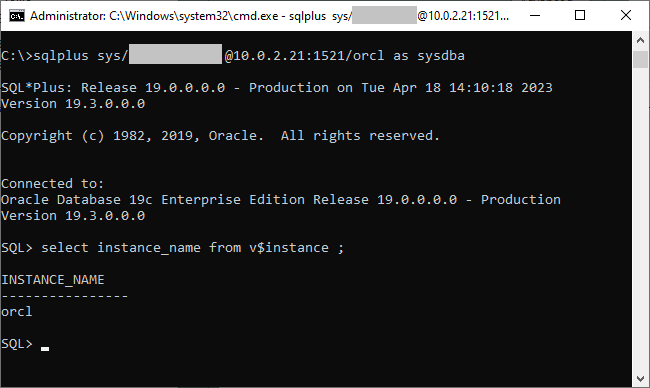Click the vertical scrollbar thumb
This screenshot has width=650, height=388.
point(640,59)
